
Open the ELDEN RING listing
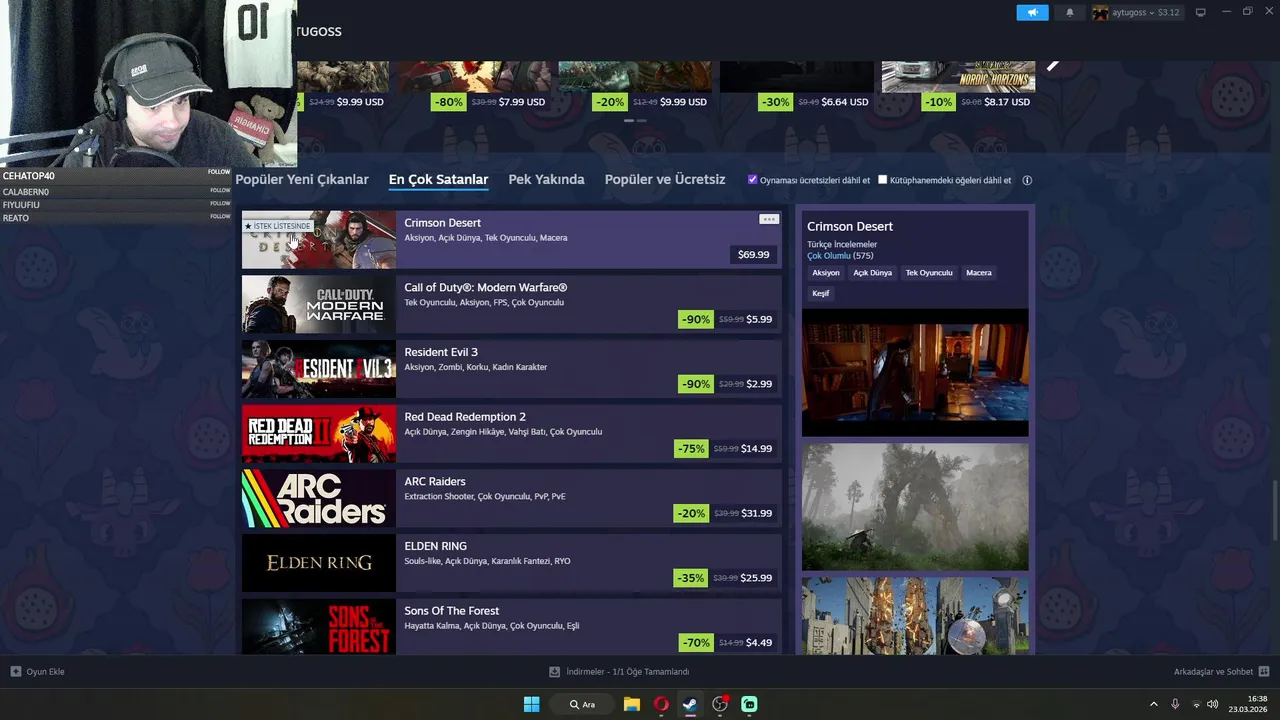511,563
